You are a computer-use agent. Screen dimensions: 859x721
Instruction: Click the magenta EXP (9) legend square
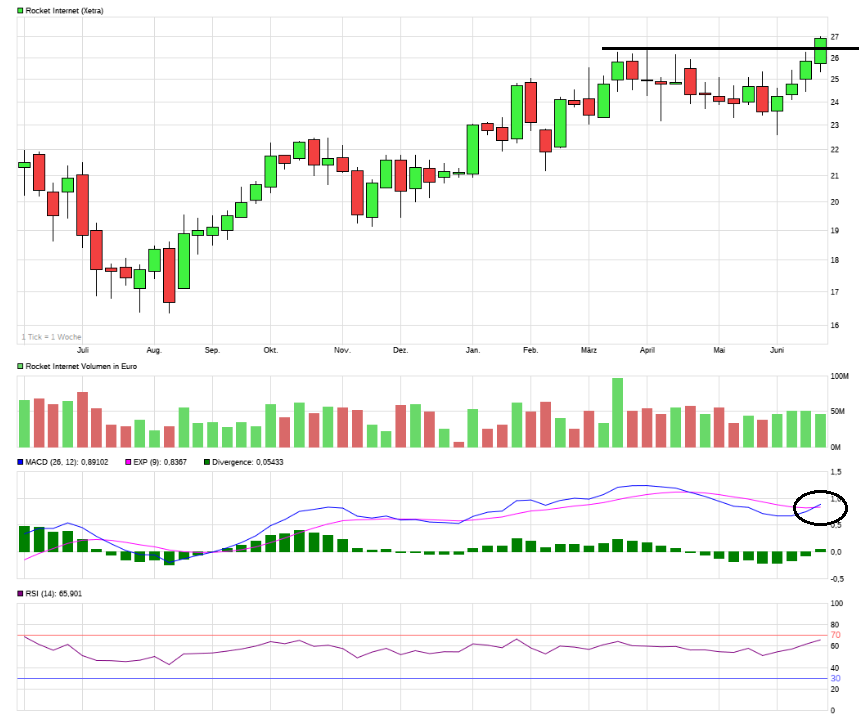[x=127, y=461]
